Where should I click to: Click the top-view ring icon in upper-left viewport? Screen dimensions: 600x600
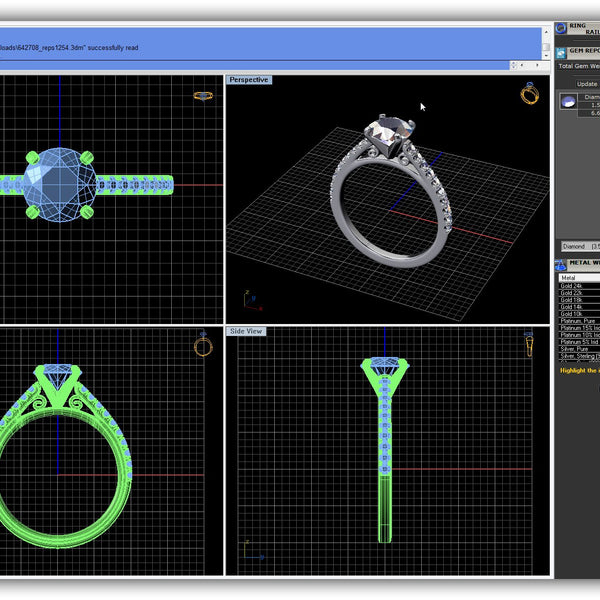pyautogui.click(x=202, y=96)
